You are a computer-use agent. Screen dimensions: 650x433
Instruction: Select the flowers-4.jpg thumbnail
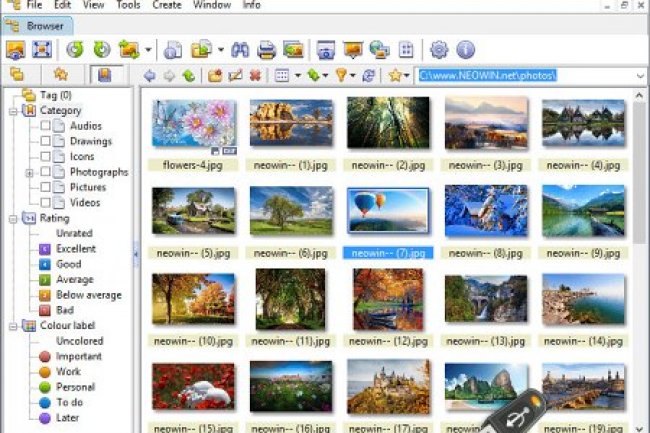(193, 124)
